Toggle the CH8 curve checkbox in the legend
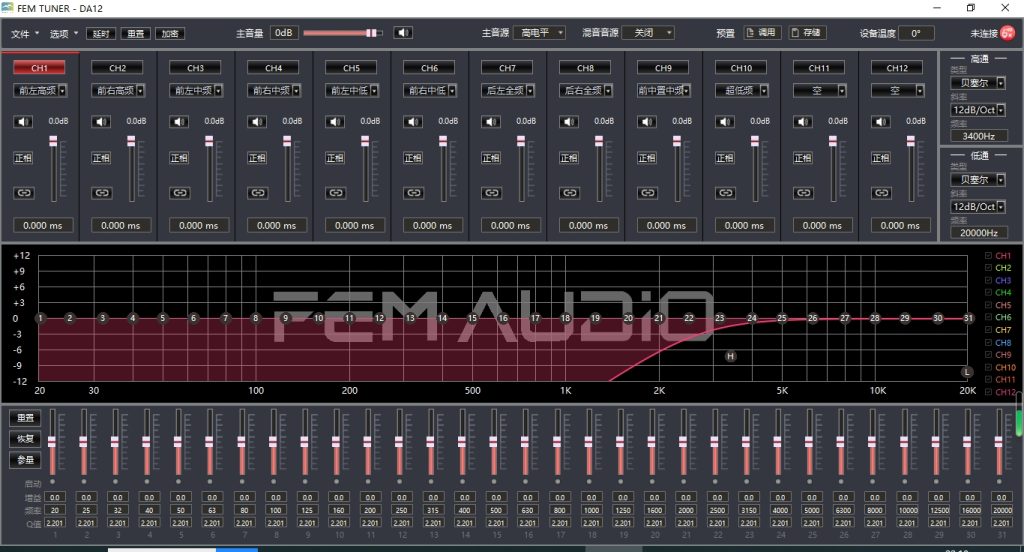Screen dimensions: 1024x552 [988, 342]
